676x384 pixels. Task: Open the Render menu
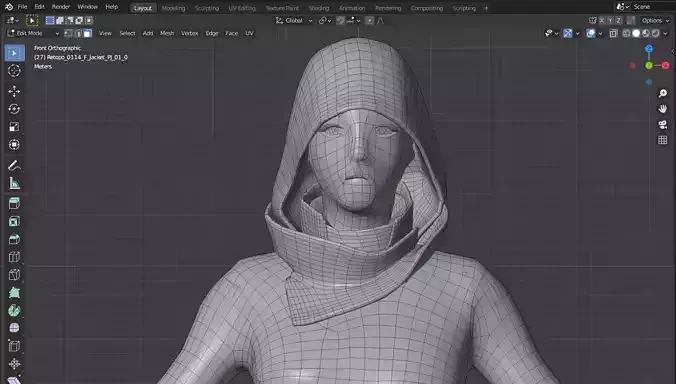click(61, 7)
